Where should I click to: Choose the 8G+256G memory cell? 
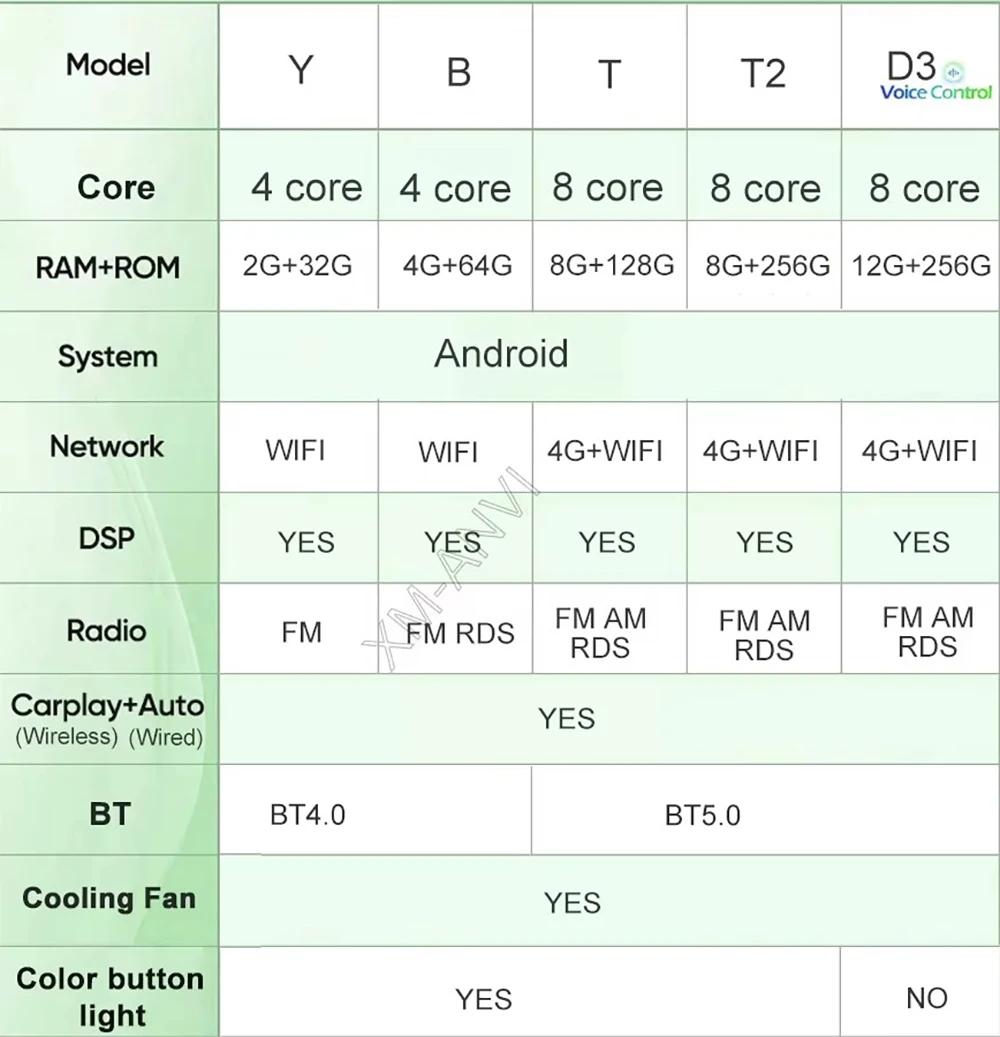(765, 266)
